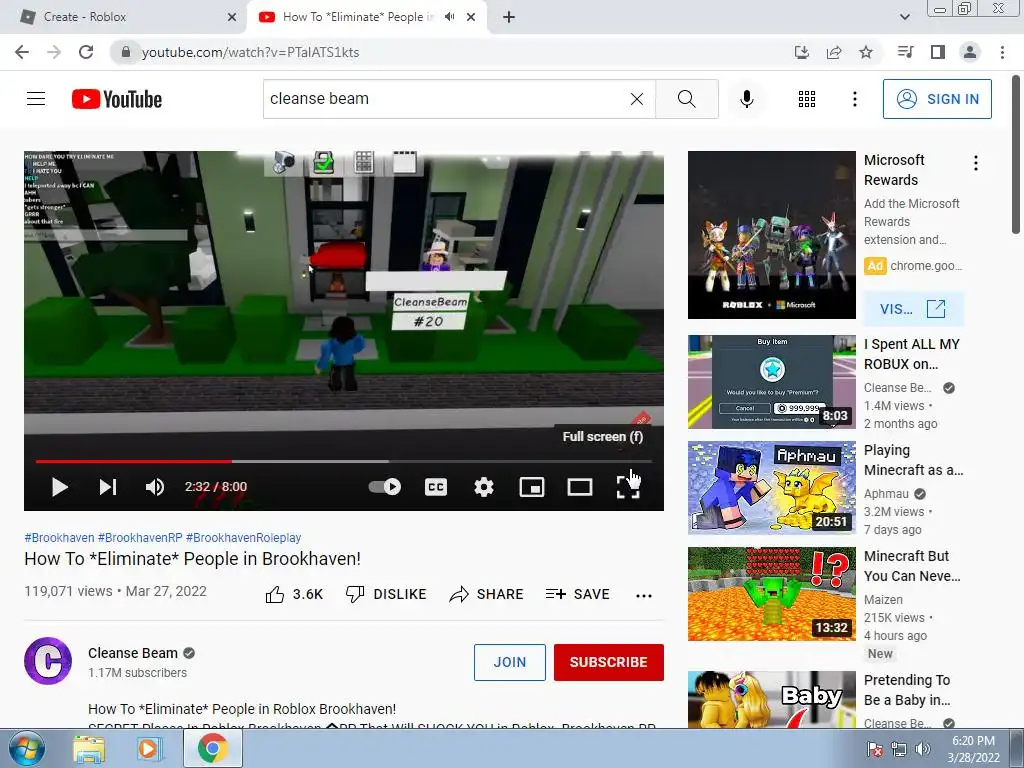1024x768 pixels.
Task: Open Cleanse Beam channel name link
Action: [133, 653]
